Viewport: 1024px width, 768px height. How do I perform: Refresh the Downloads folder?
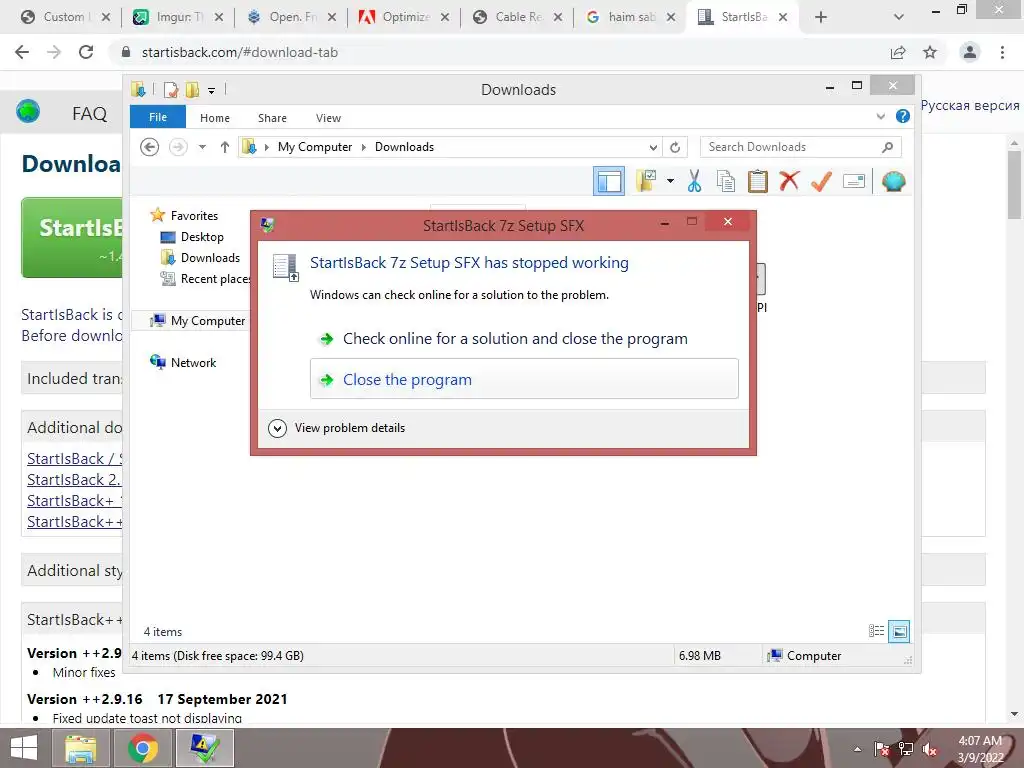(675, 147)
